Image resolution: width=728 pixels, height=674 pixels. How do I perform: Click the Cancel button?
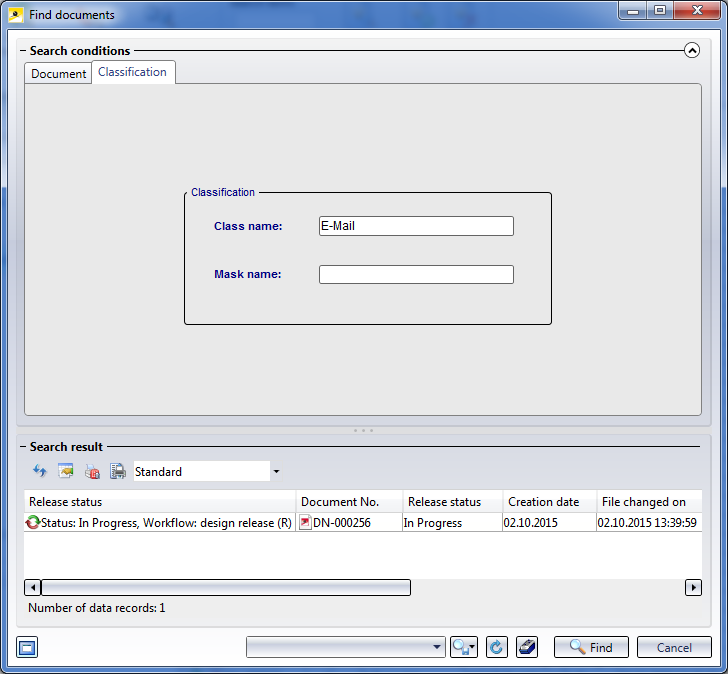tap(674, 647)
